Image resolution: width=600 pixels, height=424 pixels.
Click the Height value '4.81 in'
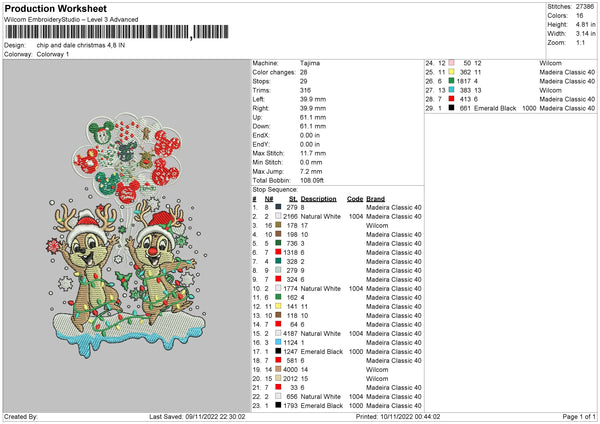[x=585, y=24]
